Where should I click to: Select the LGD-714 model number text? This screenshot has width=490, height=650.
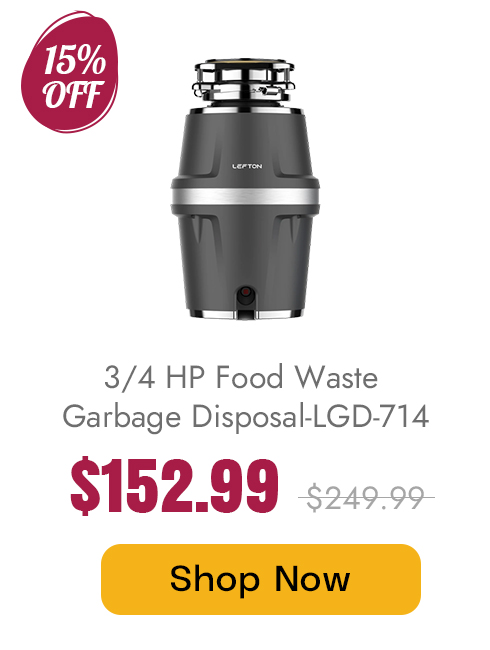(x=370, y=416)
